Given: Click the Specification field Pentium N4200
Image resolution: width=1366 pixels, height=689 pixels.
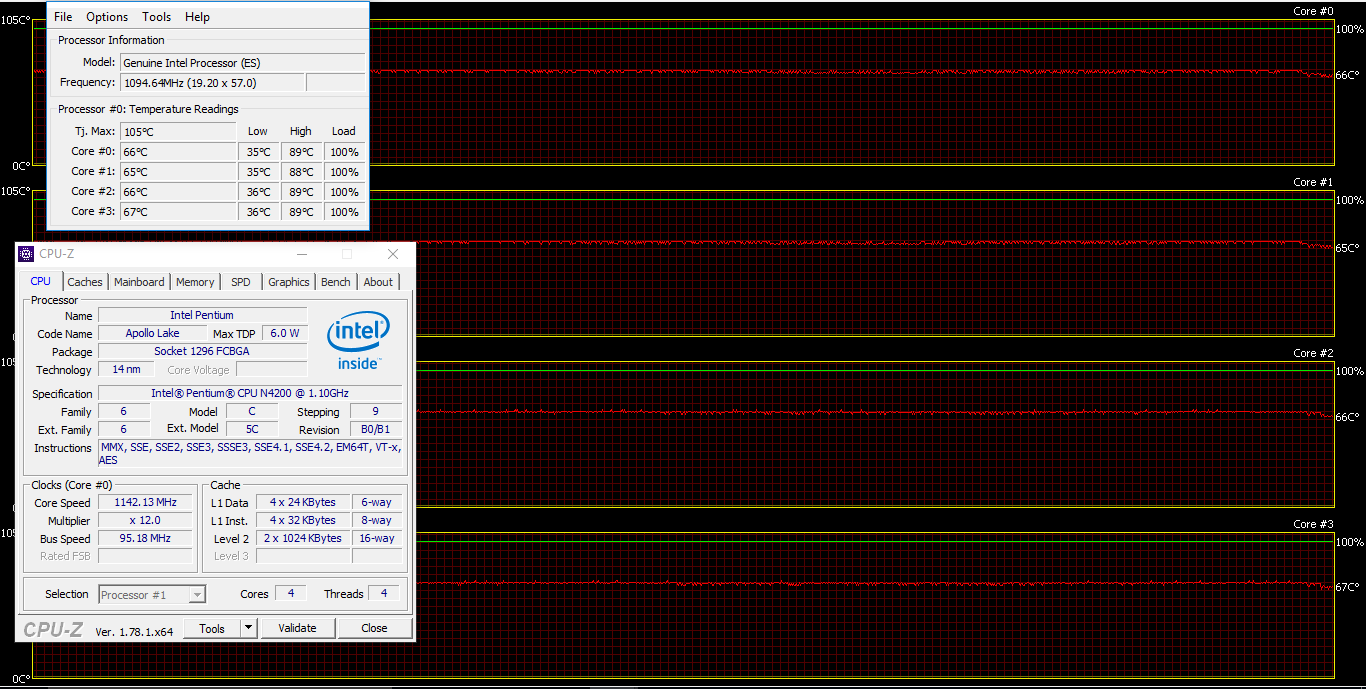Looking at the screenshot, I should tap(250, 393).
